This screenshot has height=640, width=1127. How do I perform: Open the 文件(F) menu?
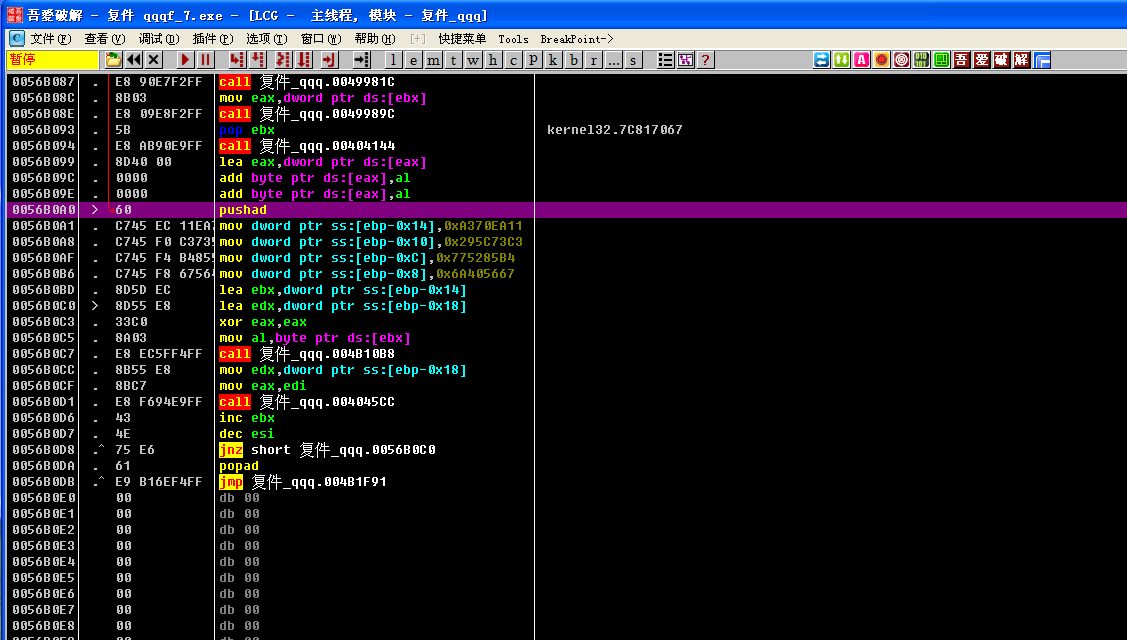coord(50,39)
